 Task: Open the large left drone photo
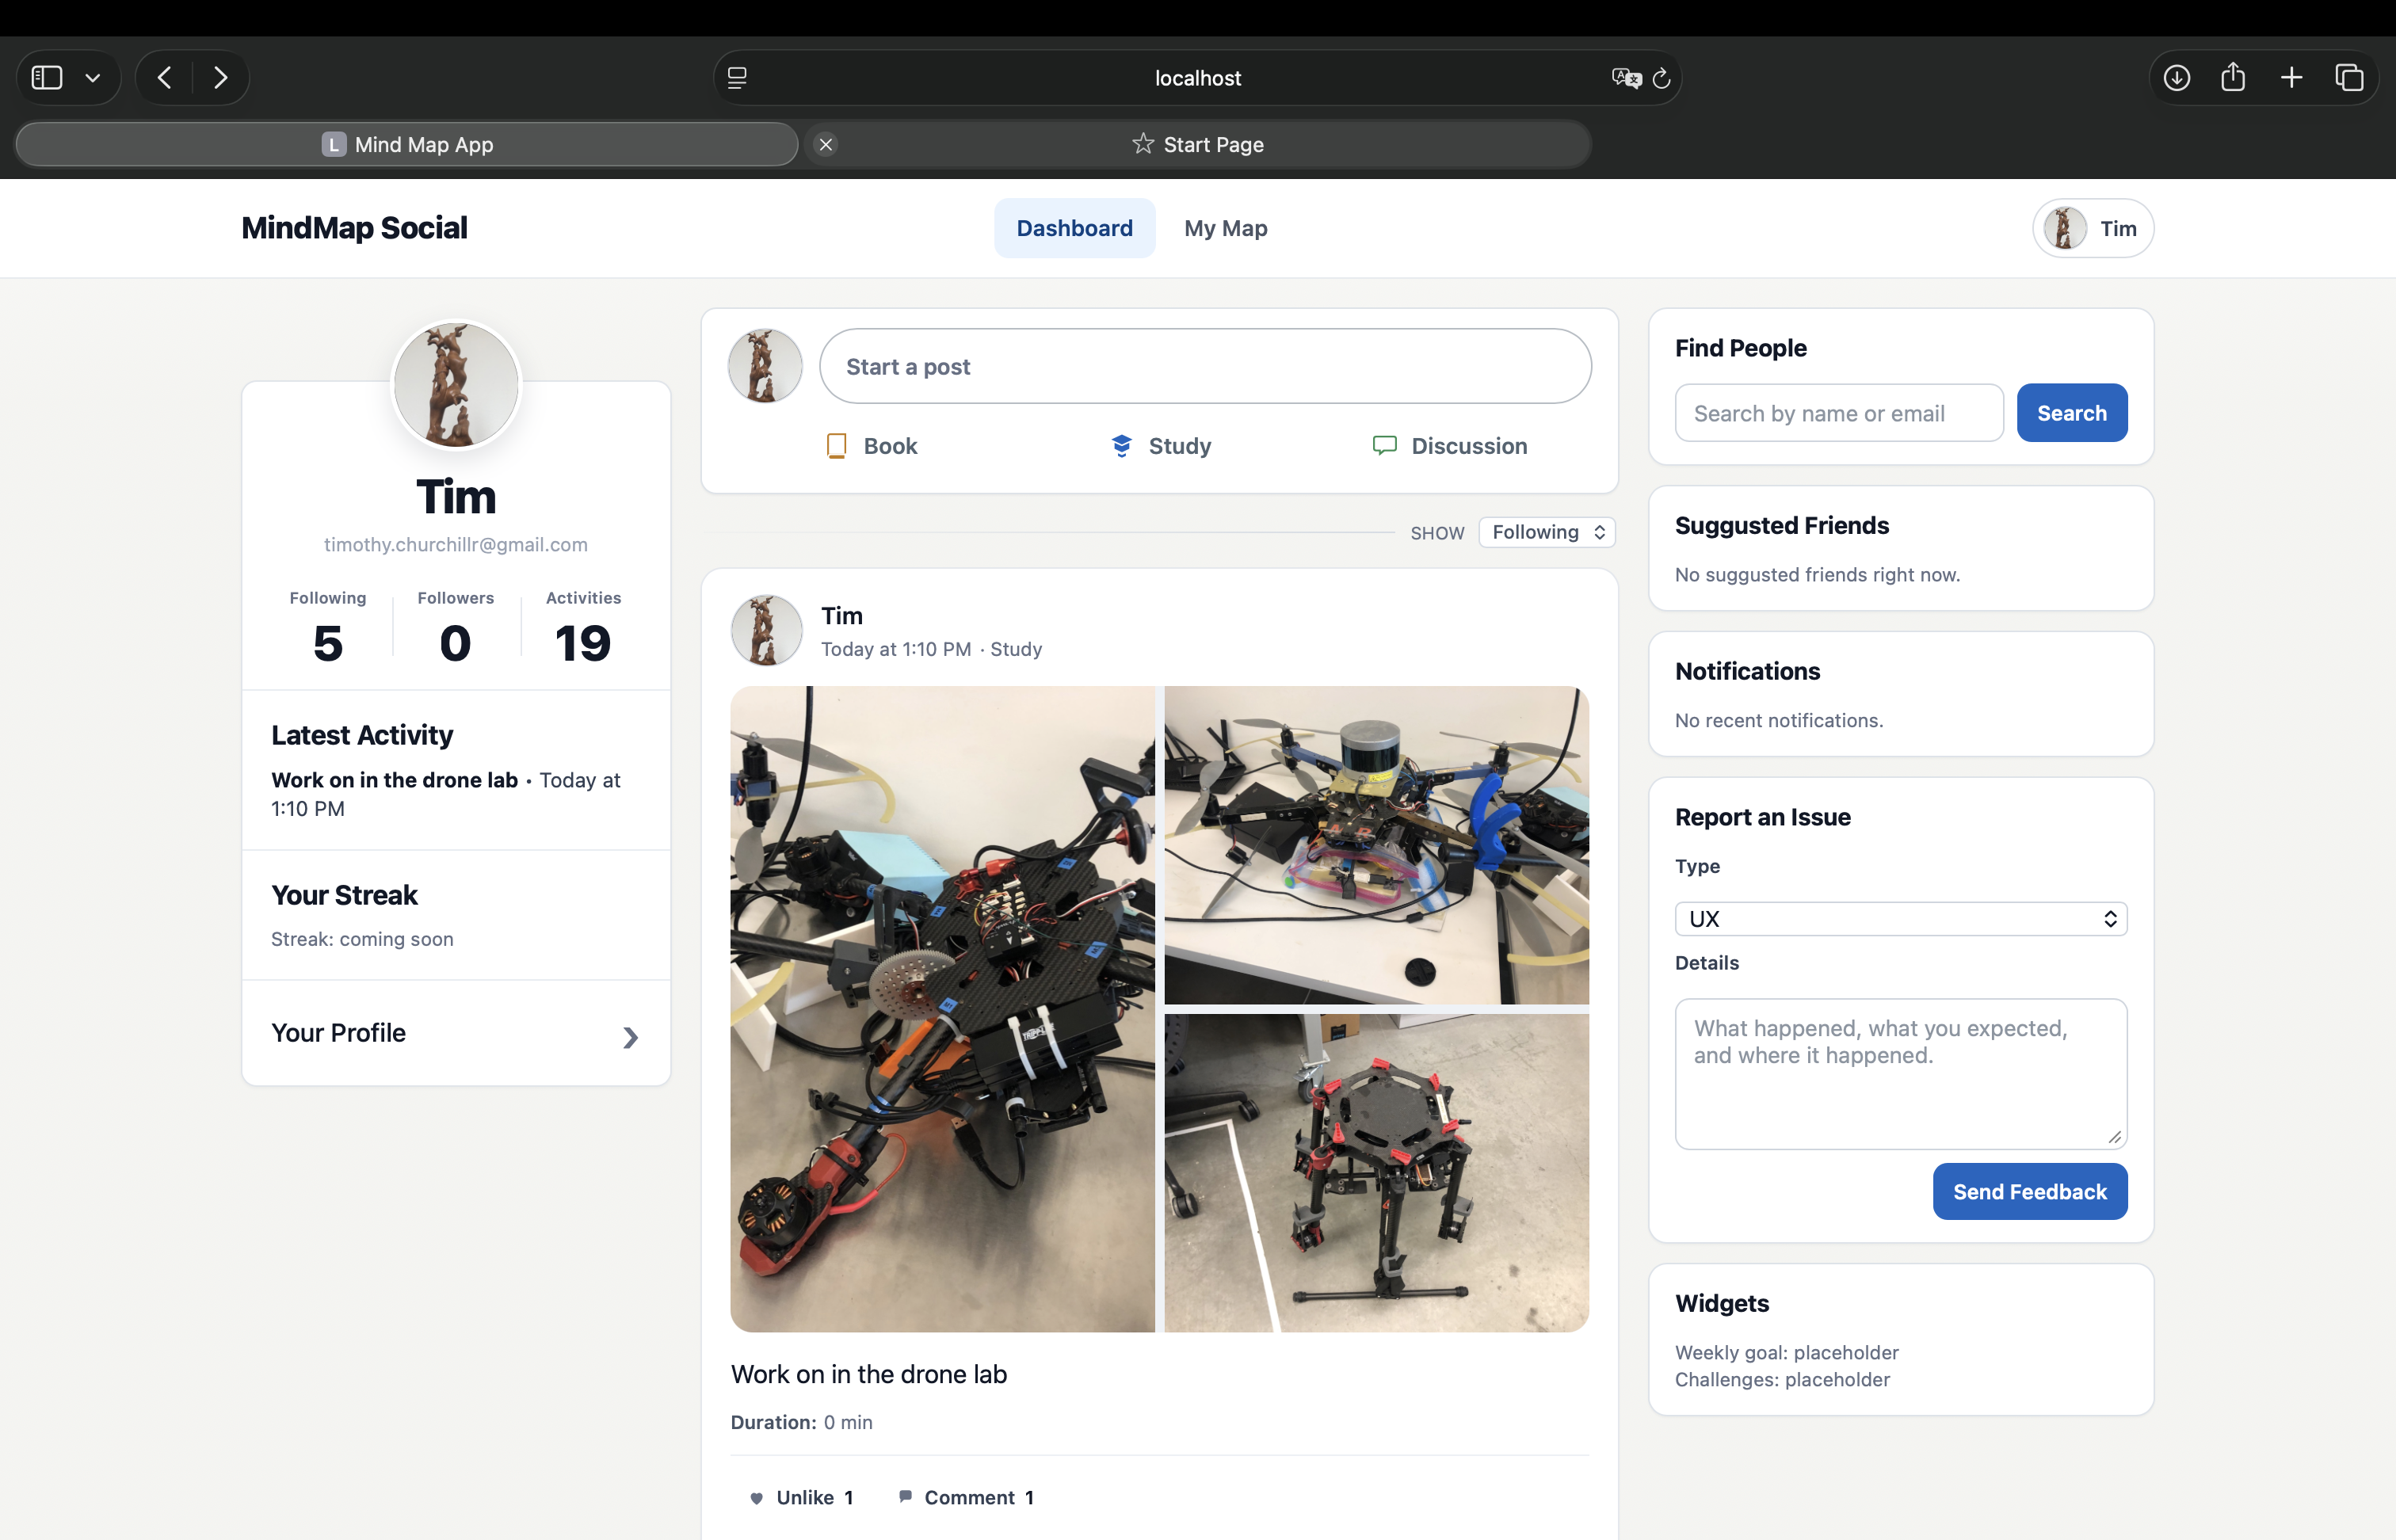tap(942, 1008)
